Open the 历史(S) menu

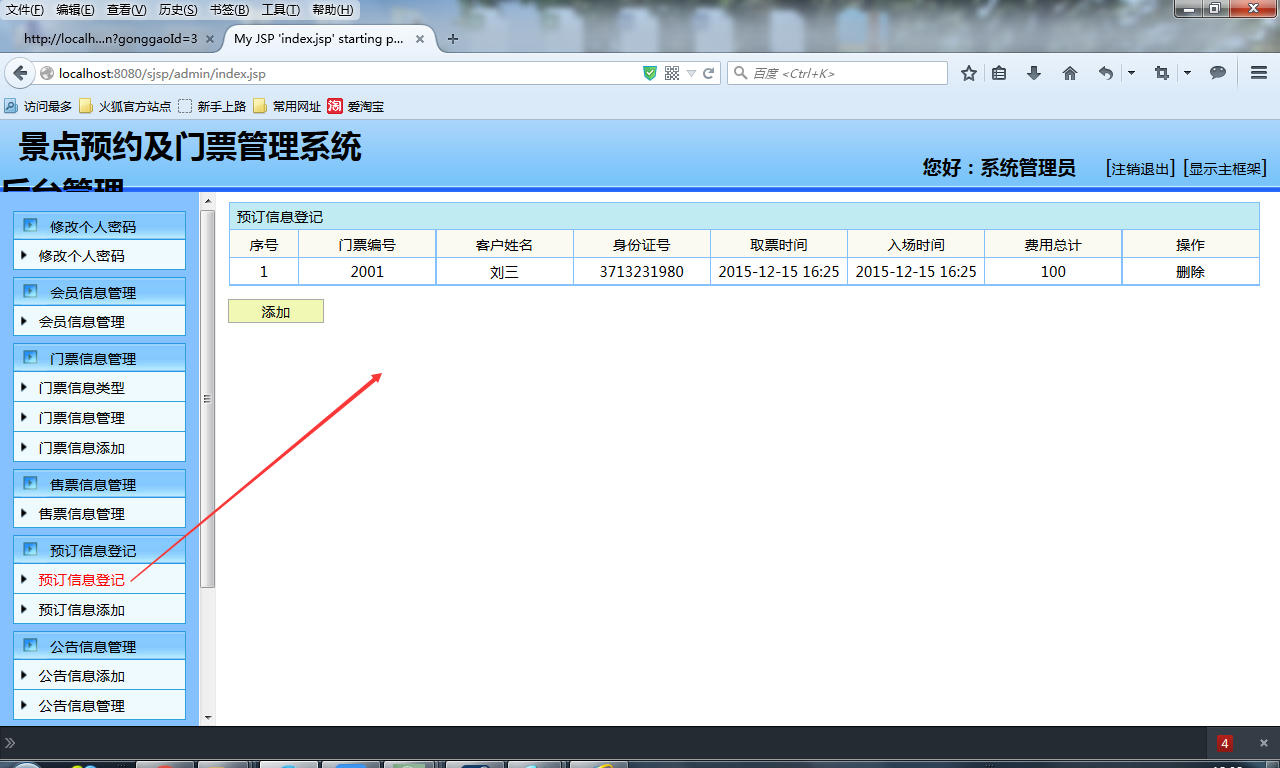point(178,10)
